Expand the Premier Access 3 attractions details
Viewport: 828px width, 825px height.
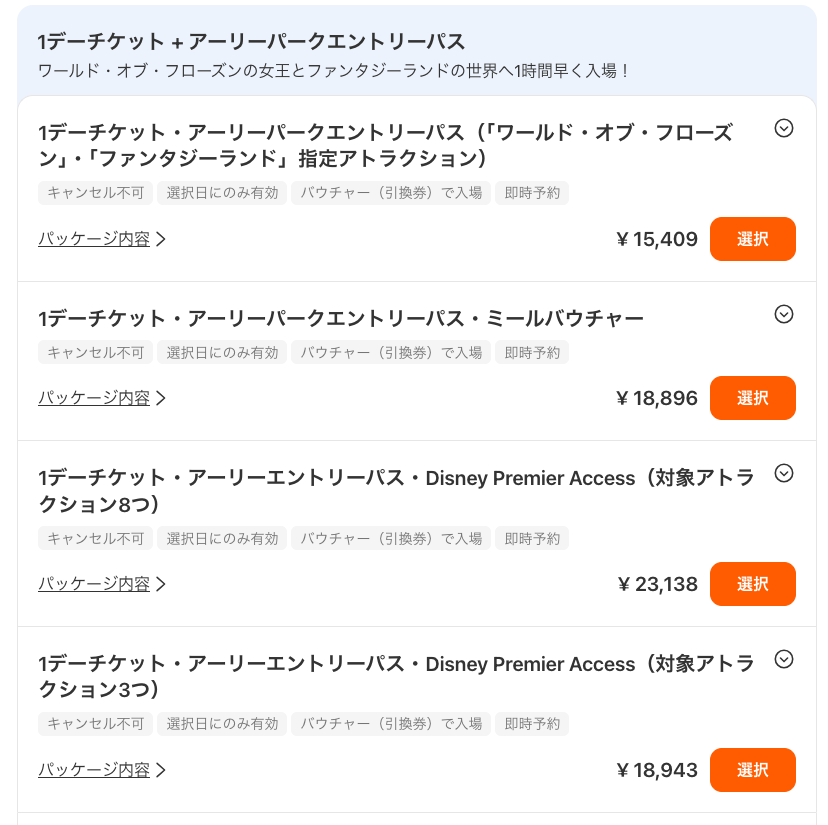[x=784, y=659]
